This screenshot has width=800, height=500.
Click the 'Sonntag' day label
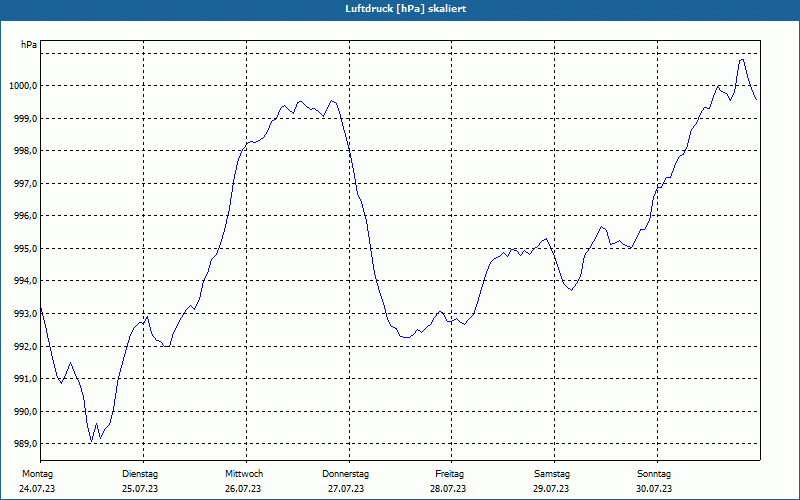click(x=654, y=474)
